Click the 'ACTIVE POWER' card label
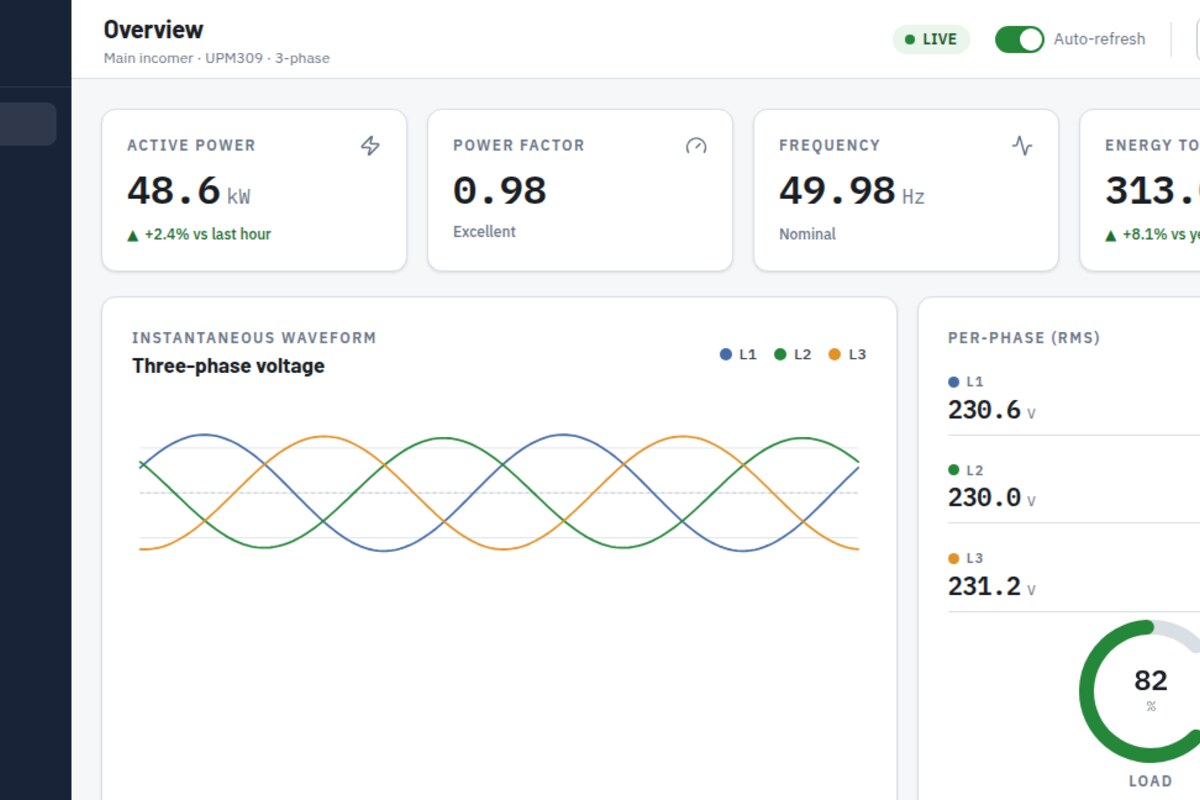The height and width of the screenshot is (800, 1200). point(191,146)
